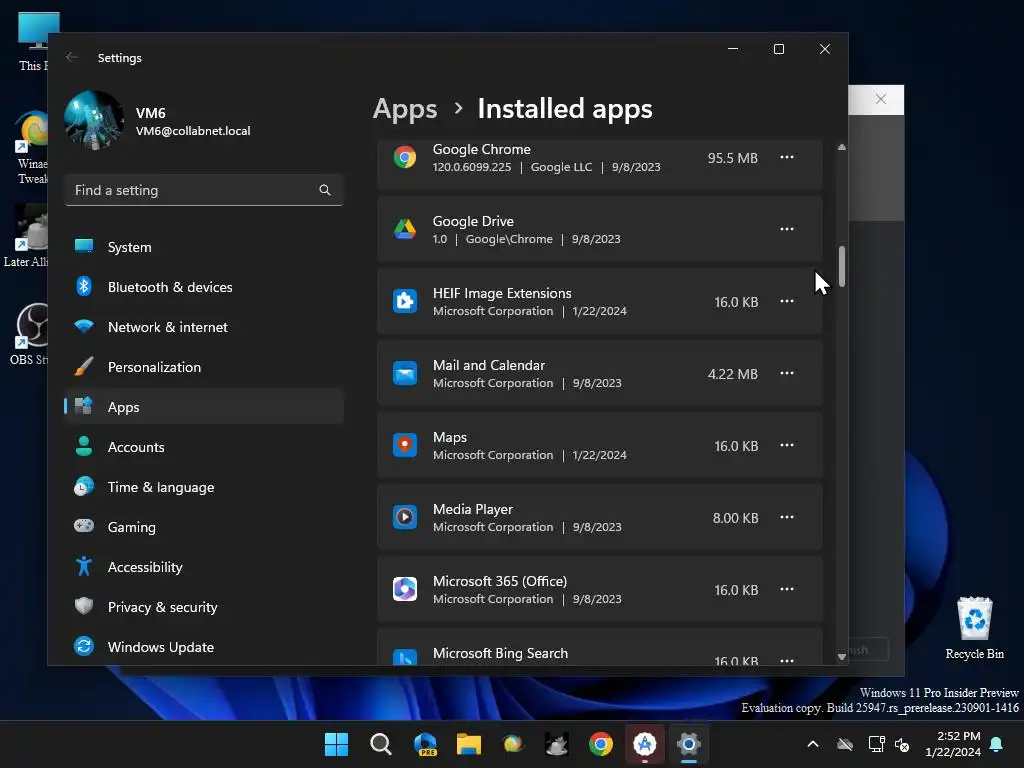Open Accessibility settings
Screen dimensions: 1024x768
(x=203, y=567)
